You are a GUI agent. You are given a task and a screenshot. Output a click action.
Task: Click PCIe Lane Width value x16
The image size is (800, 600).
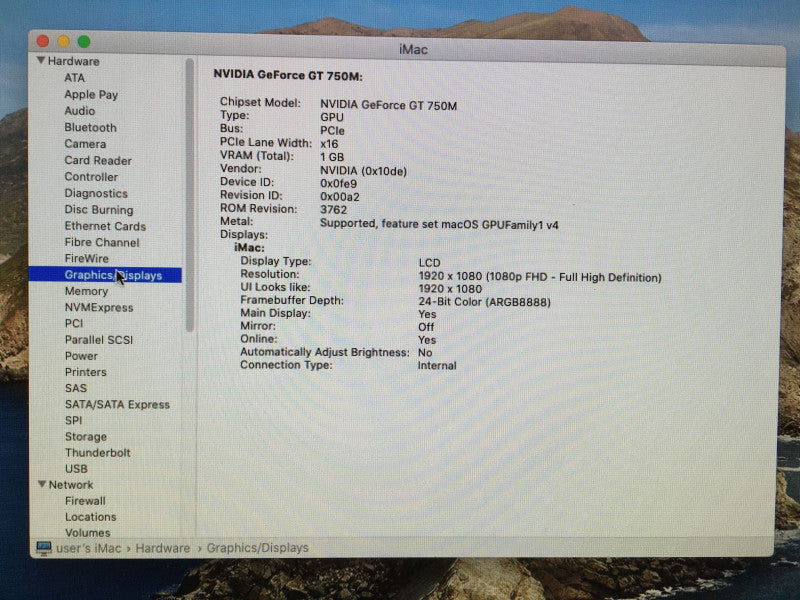click(329, 144)
